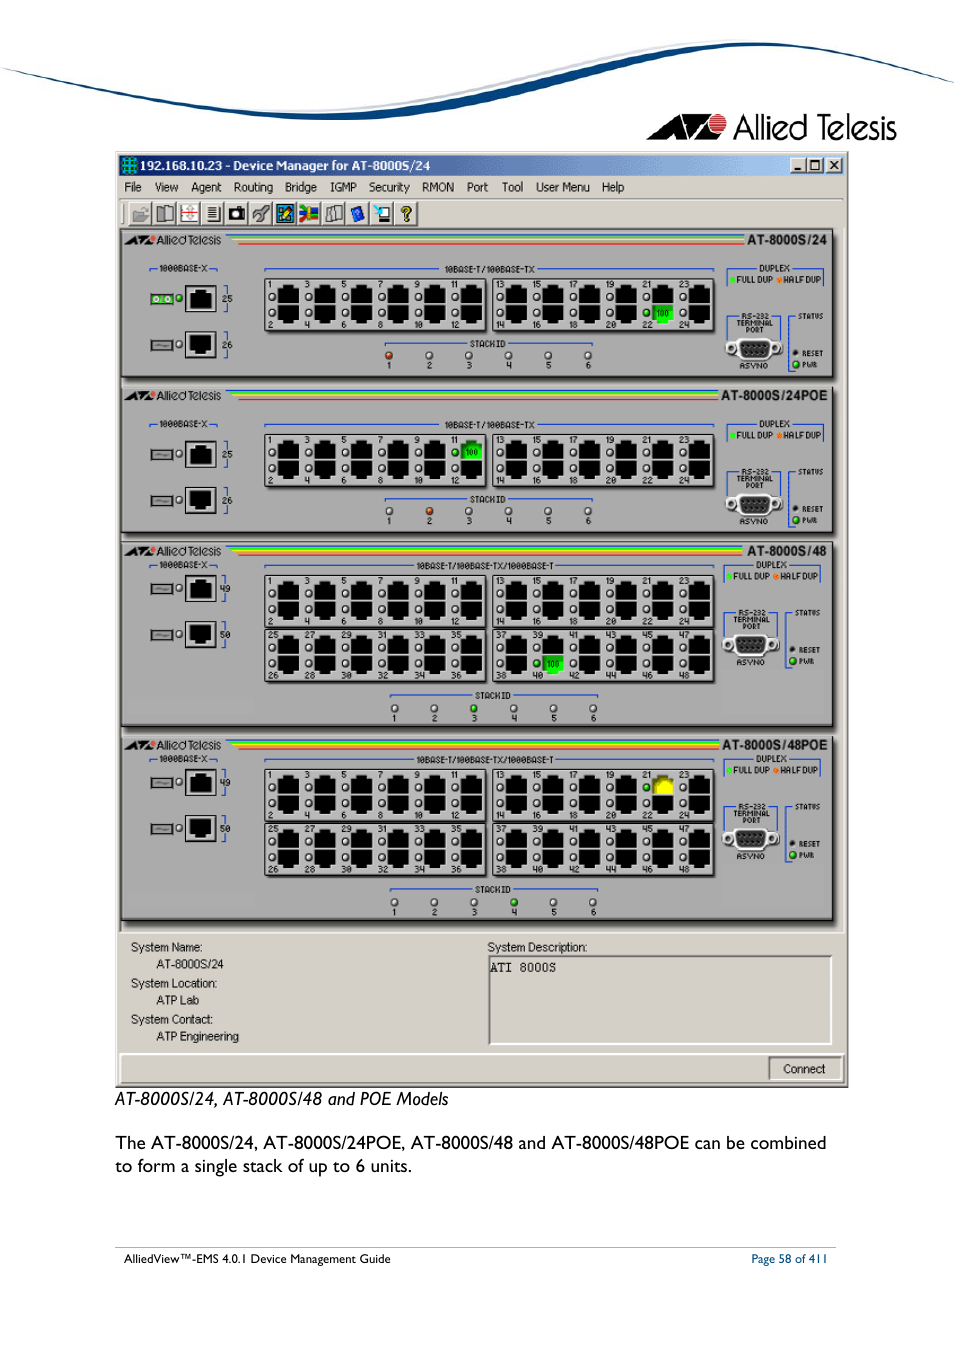Click Stack ID 1 LED on AT-8000S/24
The height and width of the screenshot is (1350, 954).
[x=389, y=355]
